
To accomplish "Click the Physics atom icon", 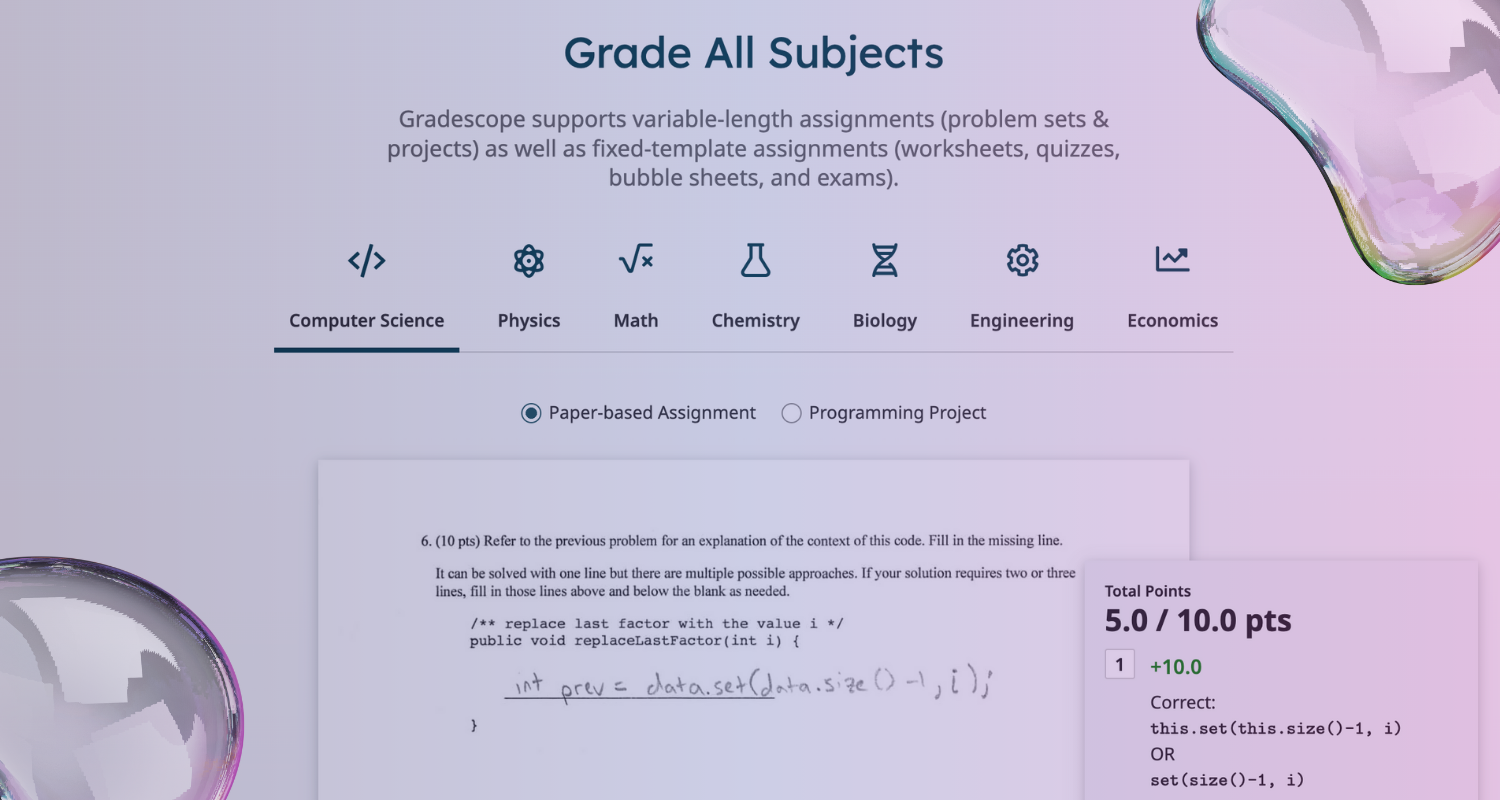I will coord(528,262).
